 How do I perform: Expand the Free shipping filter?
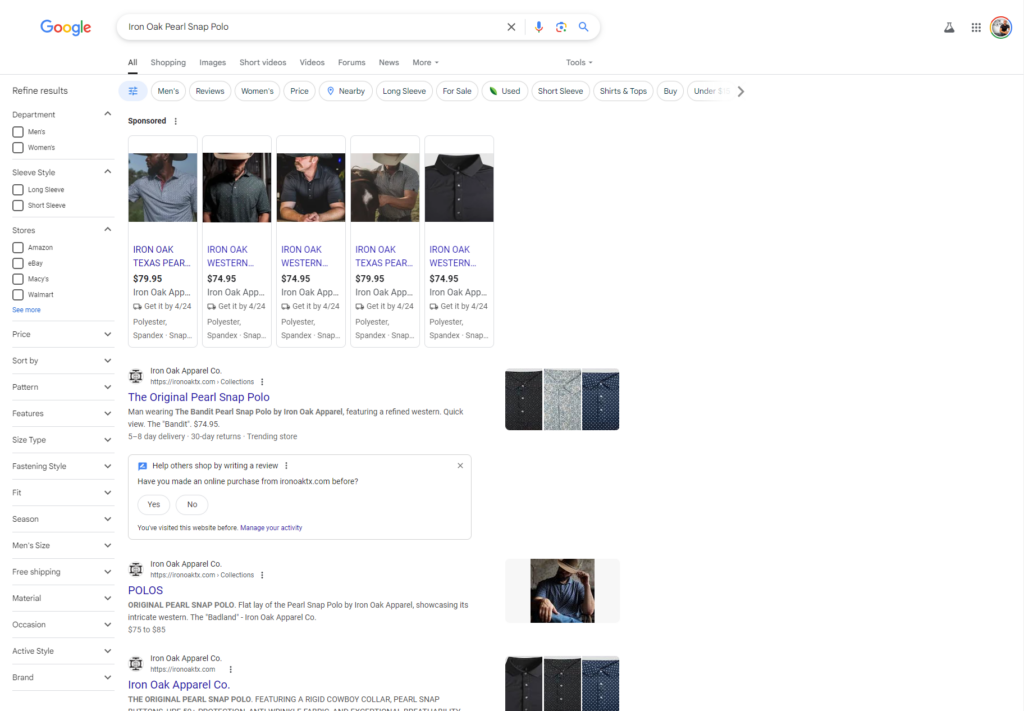click(x=62, y=572)
